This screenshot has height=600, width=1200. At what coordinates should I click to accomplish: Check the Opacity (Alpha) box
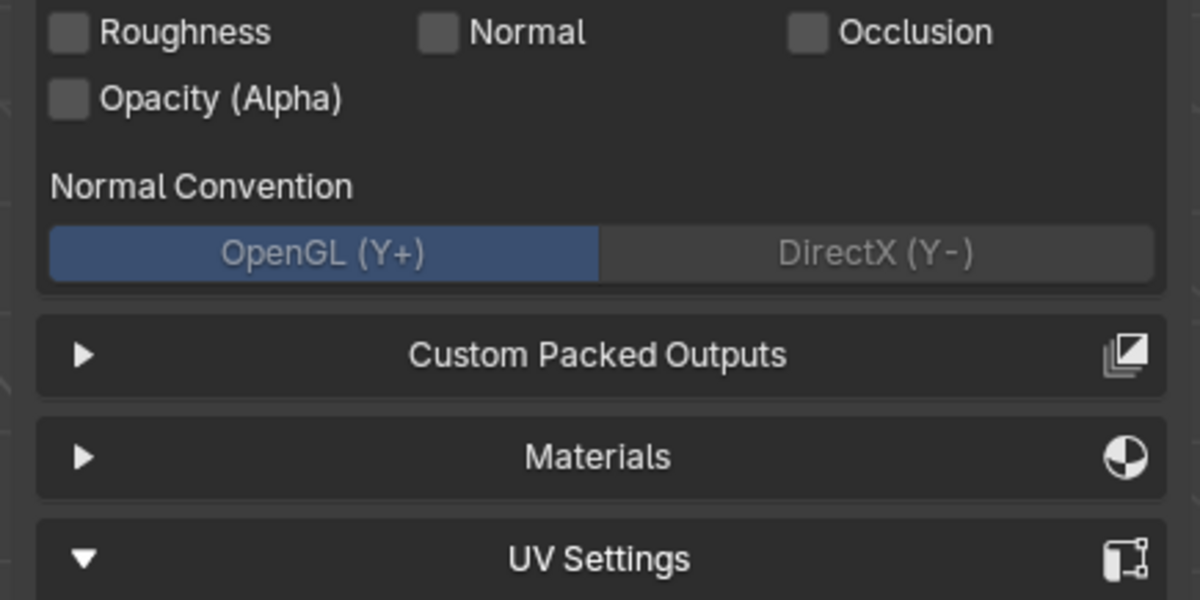click(x=69, y=99)
